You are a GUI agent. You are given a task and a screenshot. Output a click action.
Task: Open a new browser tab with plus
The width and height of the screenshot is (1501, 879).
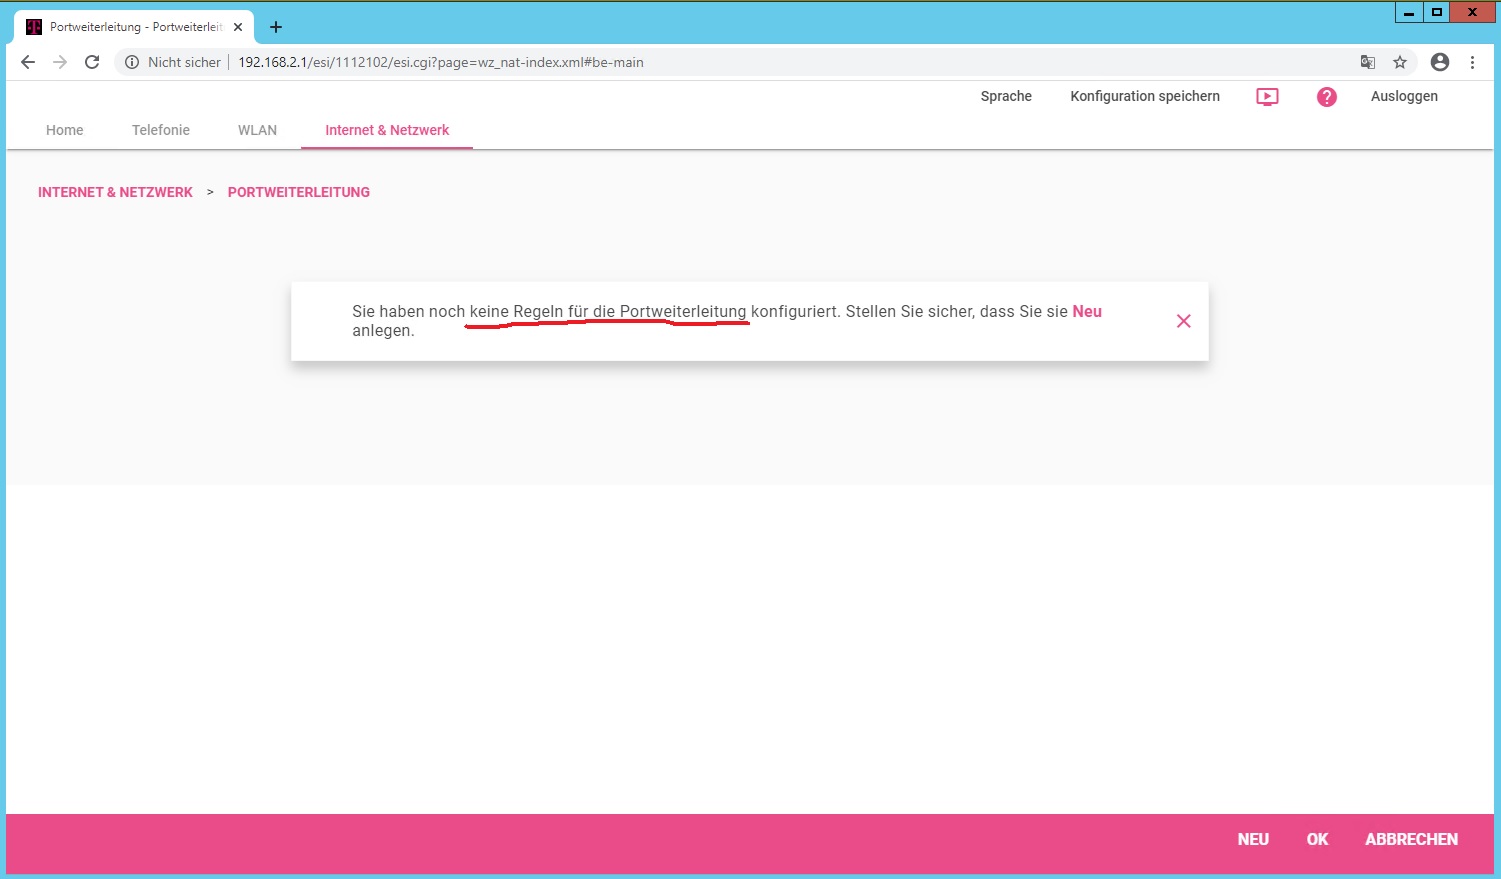276,27
